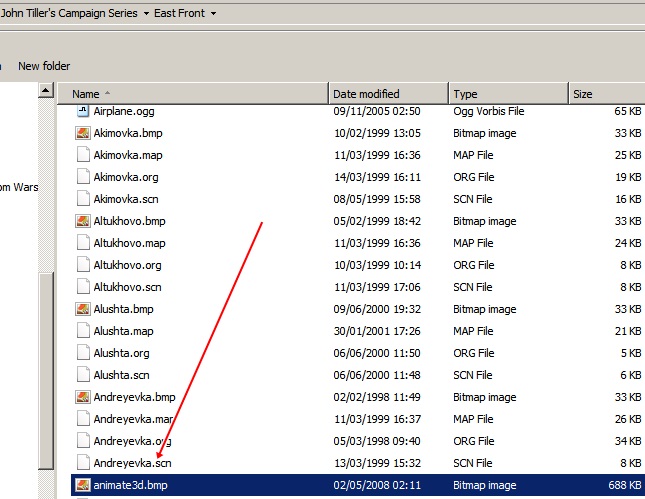Click the Andreyevka.bmp bitmap icon
The height and width of the screenshot is (499, 645).
[83, 397]
